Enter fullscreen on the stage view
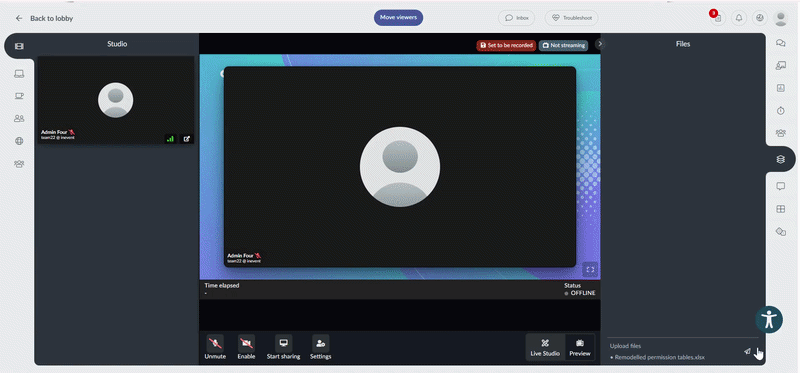Viewport: 800px width, 373px height. click(590, 269)
